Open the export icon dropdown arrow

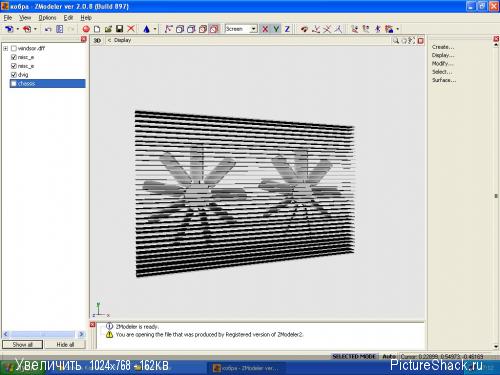tap(35, 29)
